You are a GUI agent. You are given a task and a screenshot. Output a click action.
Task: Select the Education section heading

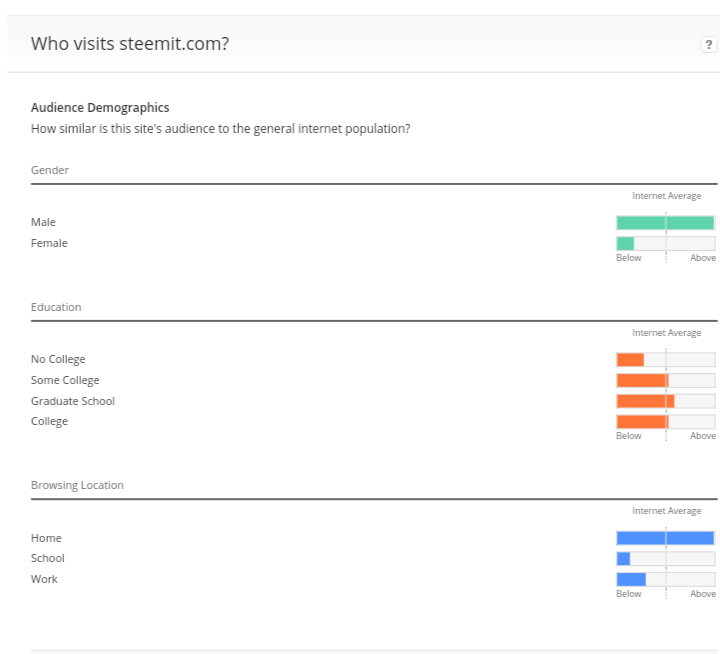(x=56, y=307)
